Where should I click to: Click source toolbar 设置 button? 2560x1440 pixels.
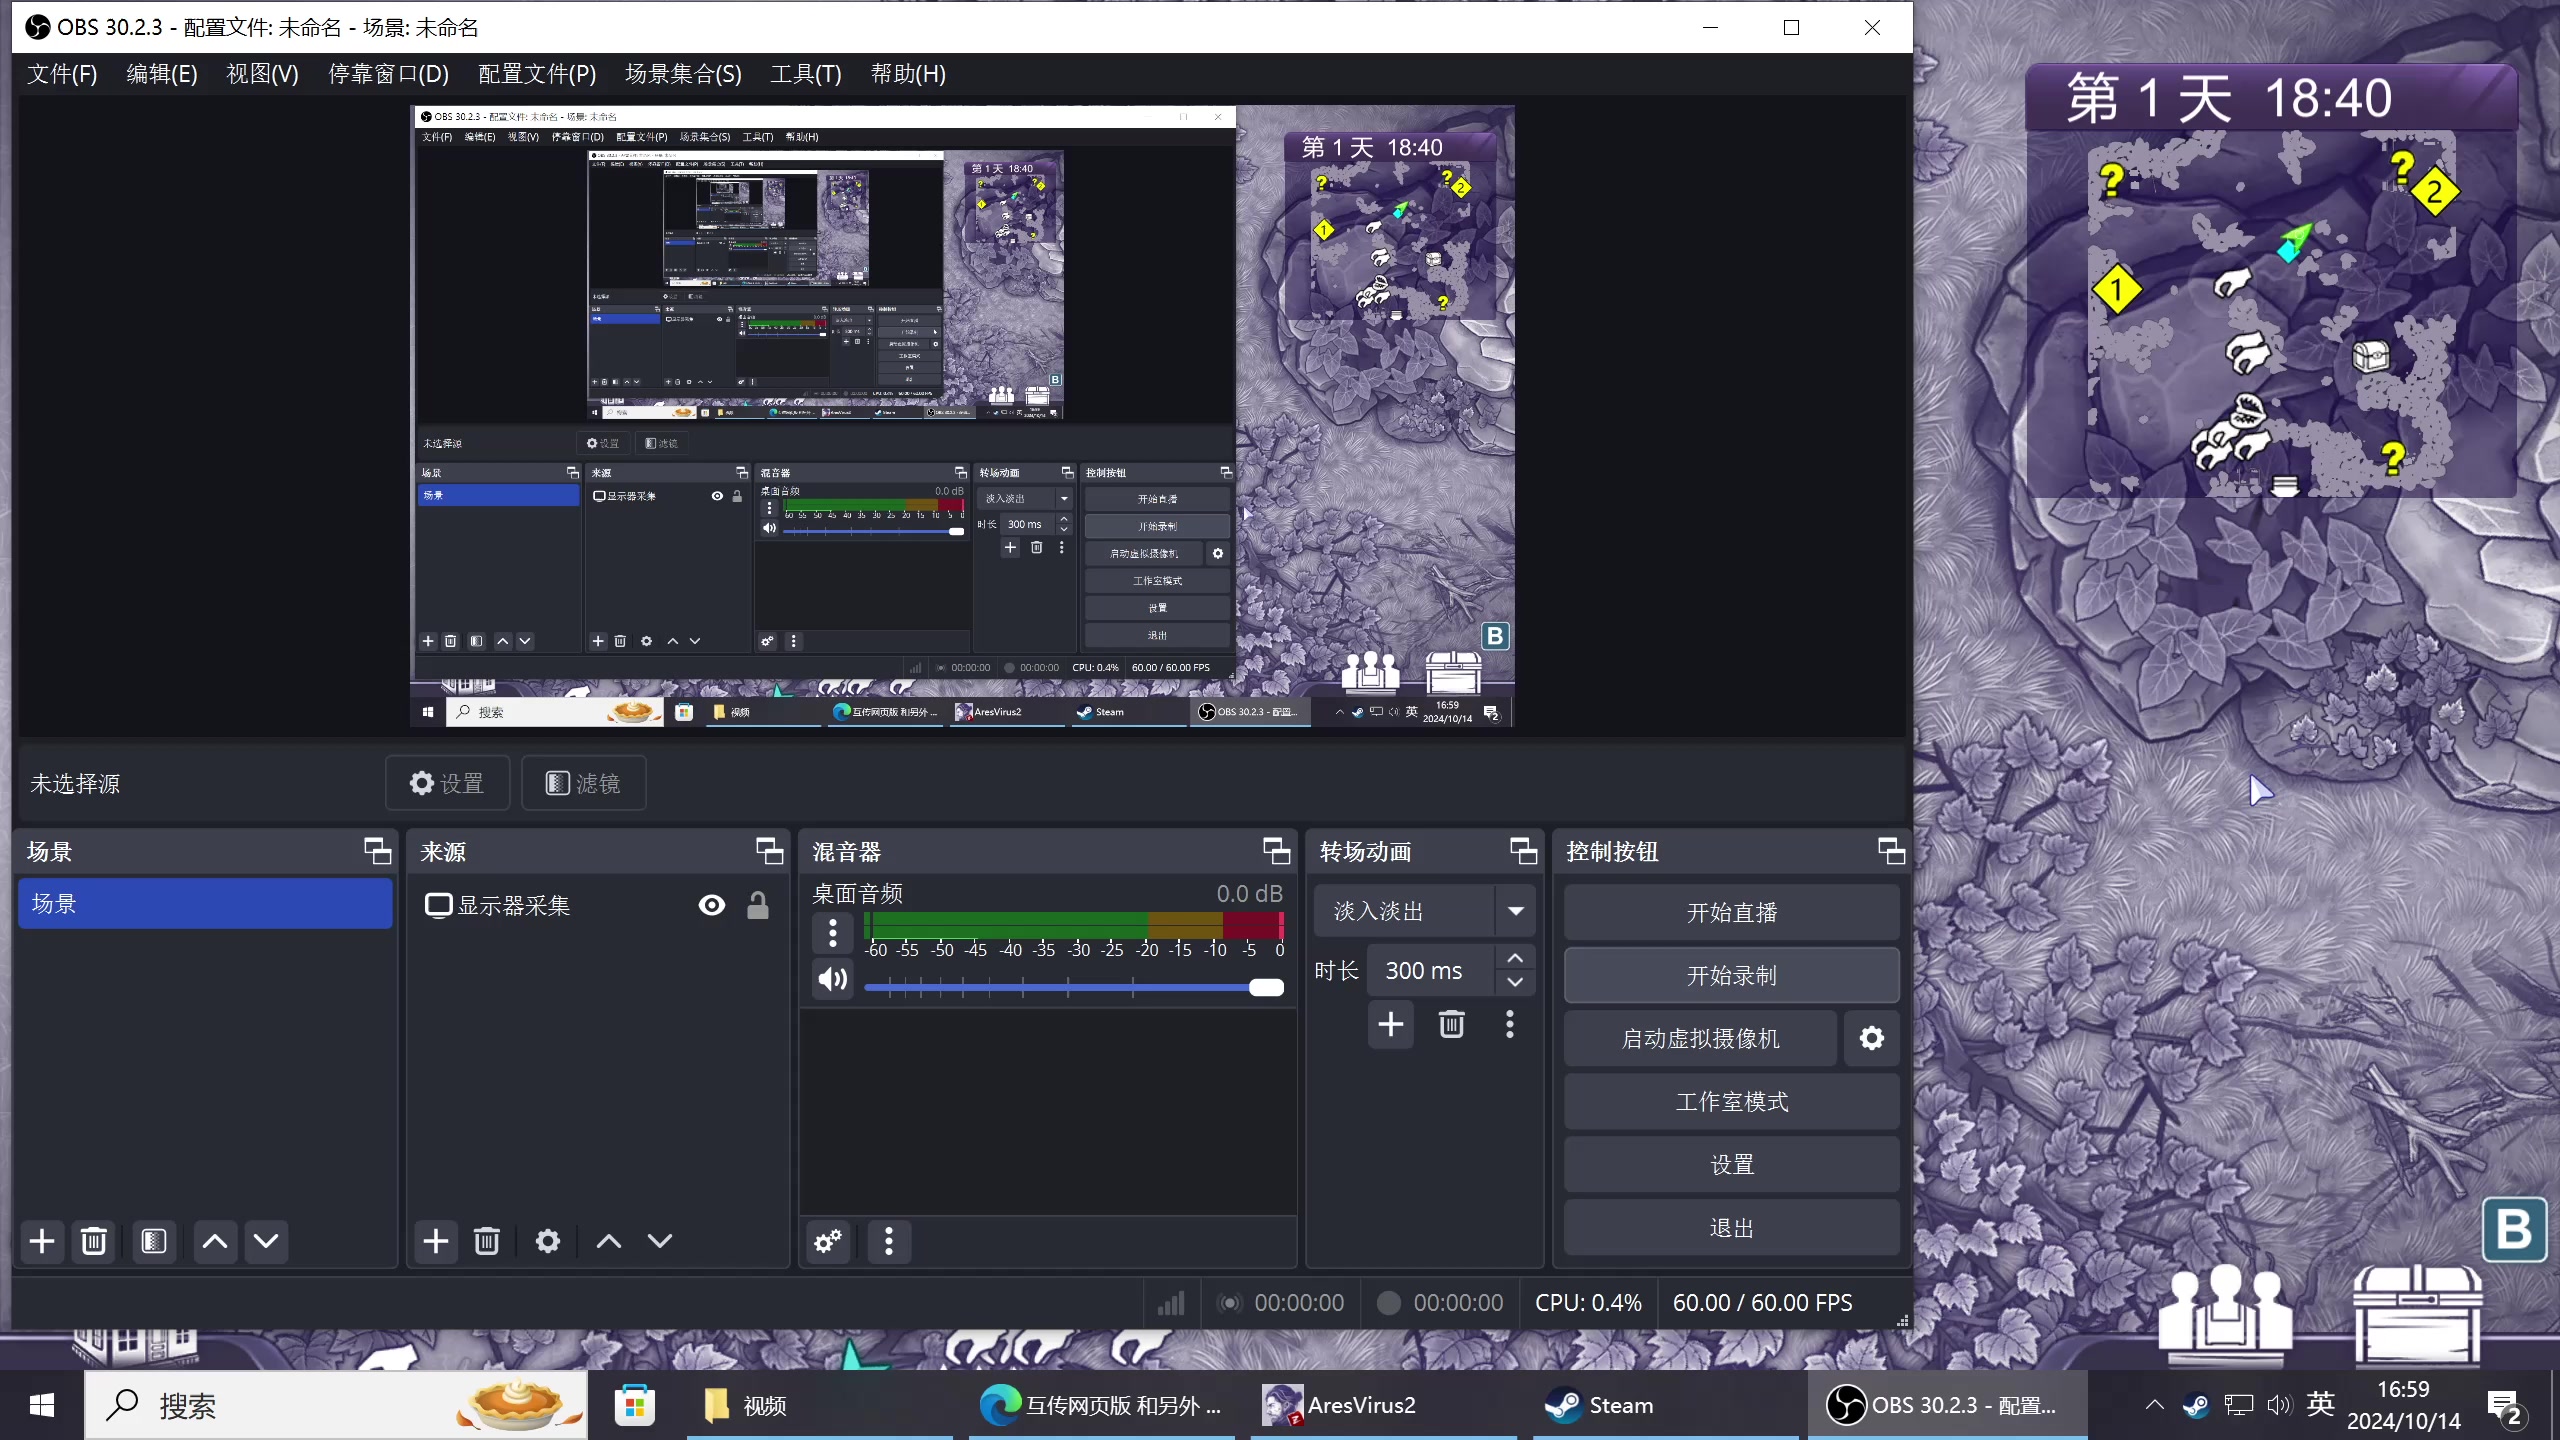click(x=448, y=783)
